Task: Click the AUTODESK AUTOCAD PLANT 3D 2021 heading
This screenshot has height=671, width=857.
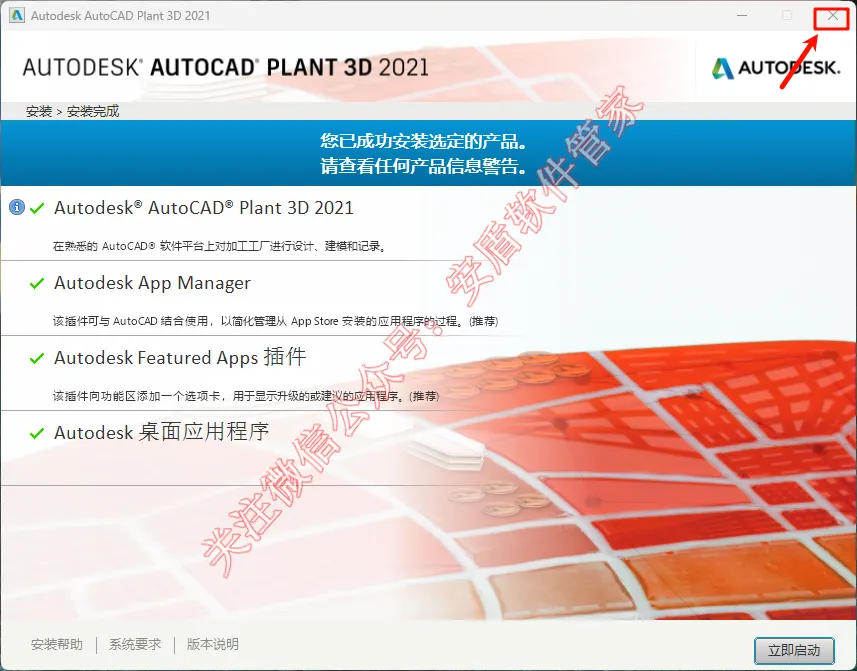Action: 226,68
